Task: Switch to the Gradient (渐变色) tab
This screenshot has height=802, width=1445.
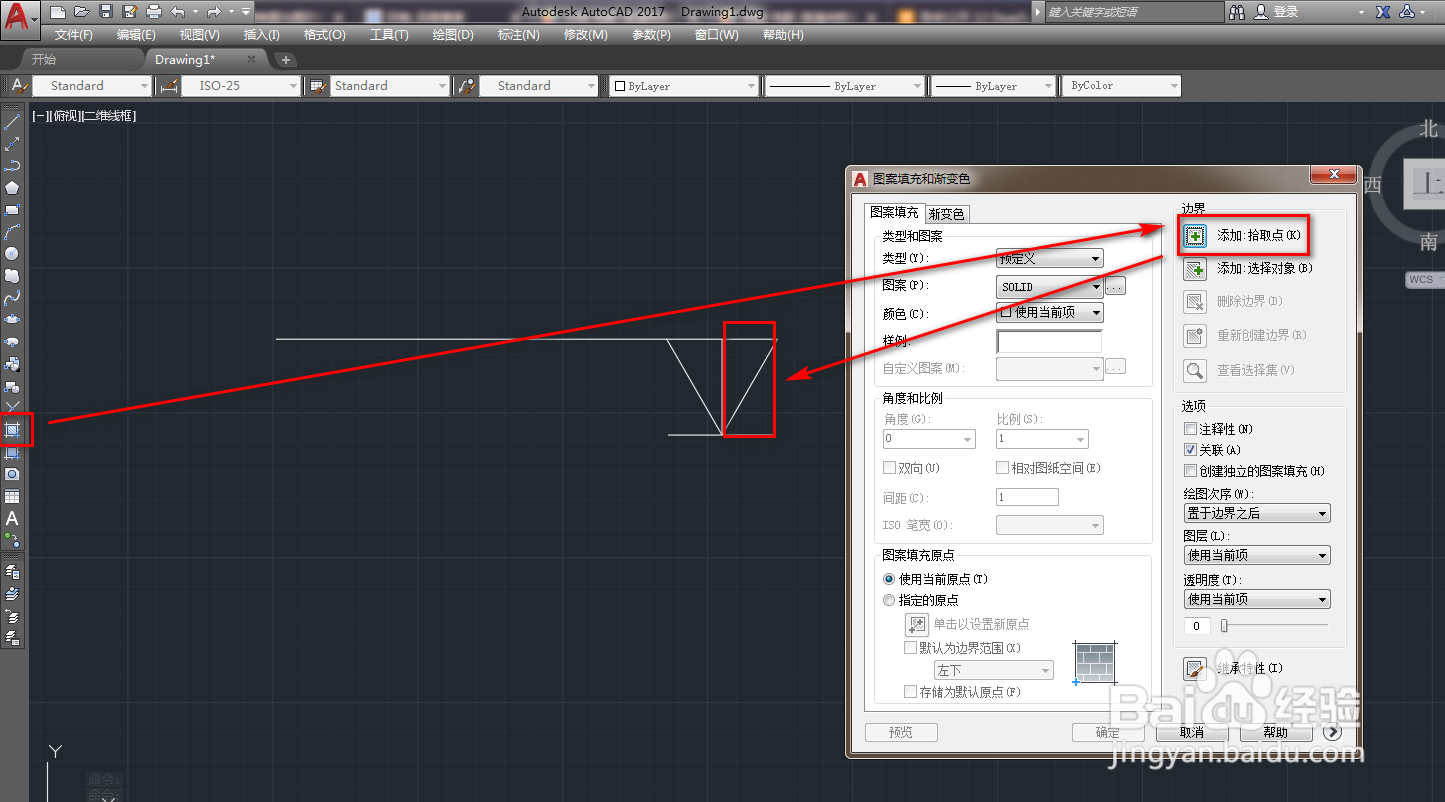Action: (x=947, y=214)
